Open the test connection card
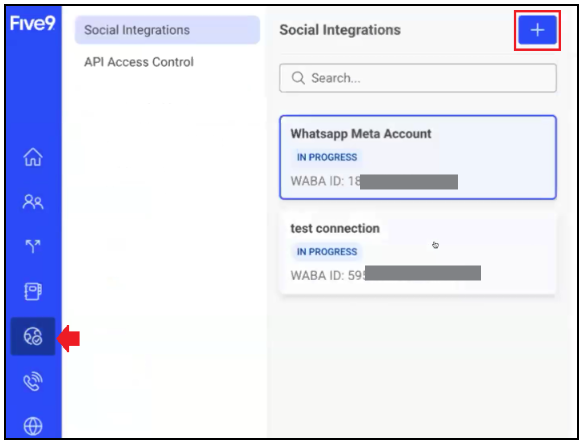 click(x=418, y=253)
